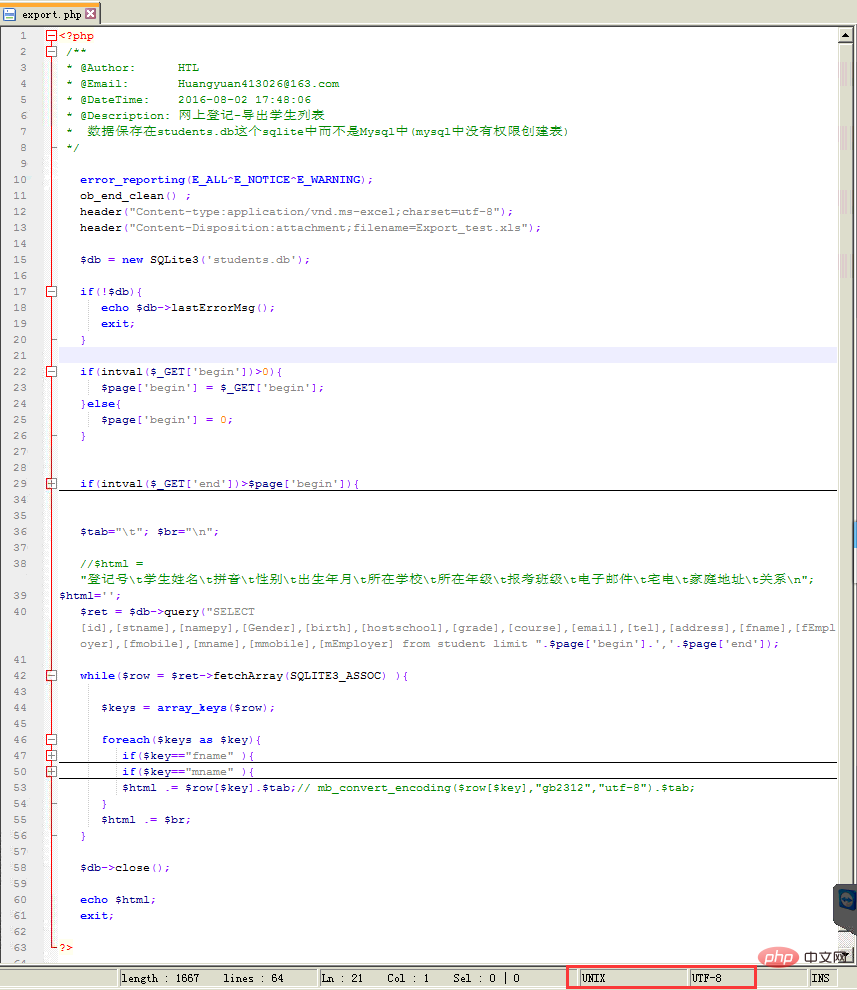Click the Sel : 0 | 0 status entry

(x=486, y=978)
